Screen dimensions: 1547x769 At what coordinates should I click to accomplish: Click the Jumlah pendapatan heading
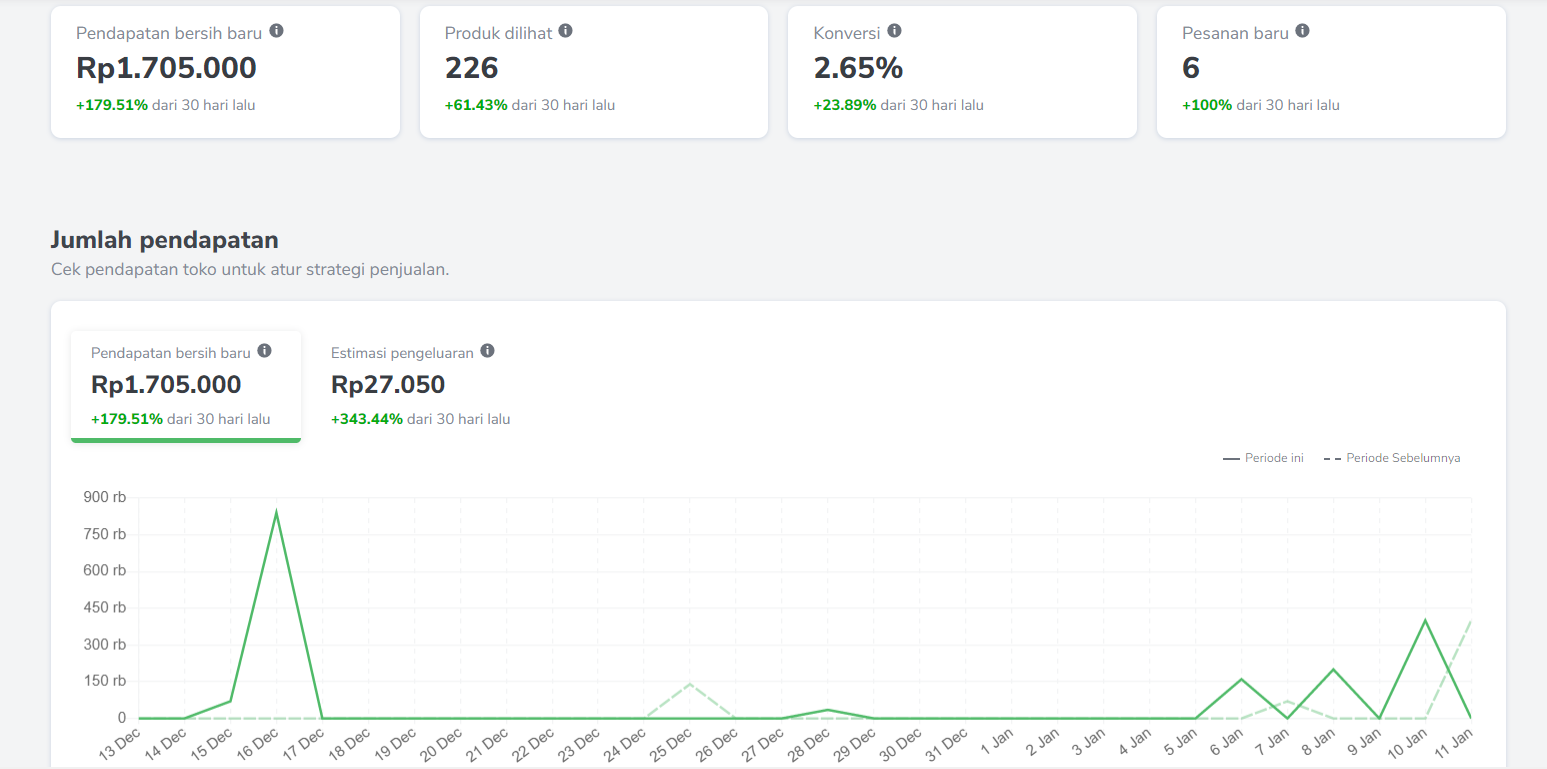pos(164,240)
